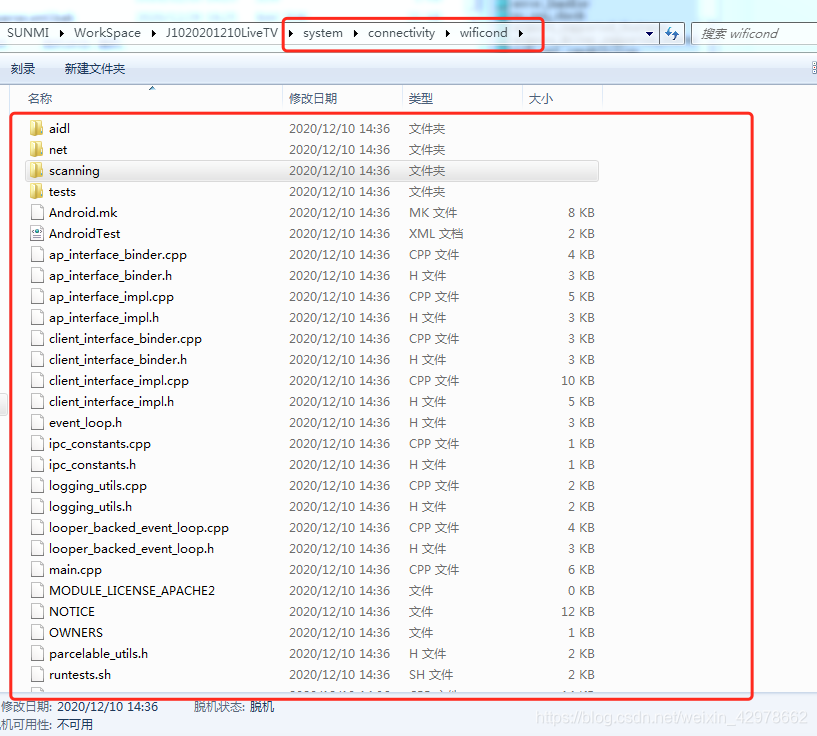Click the date cell of main.cpp row

coord(340,569)
